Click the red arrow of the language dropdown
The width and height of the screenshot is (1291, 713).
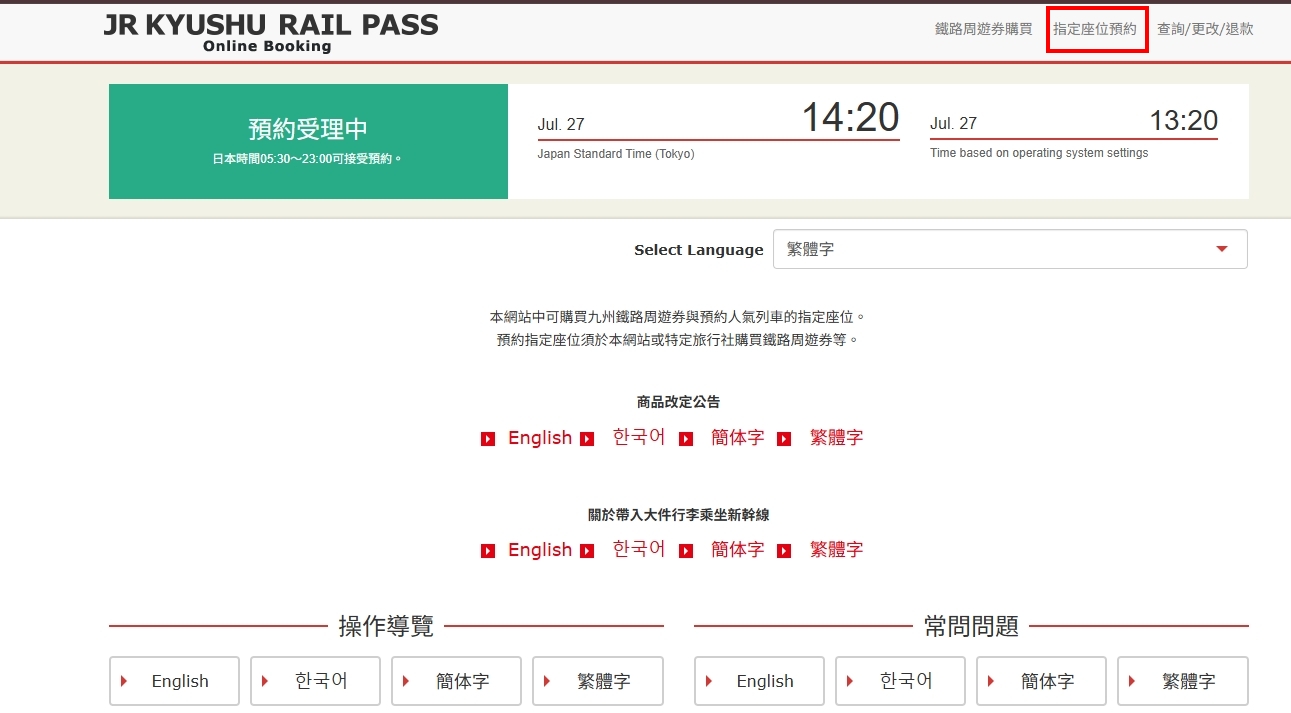point(1221,249)
